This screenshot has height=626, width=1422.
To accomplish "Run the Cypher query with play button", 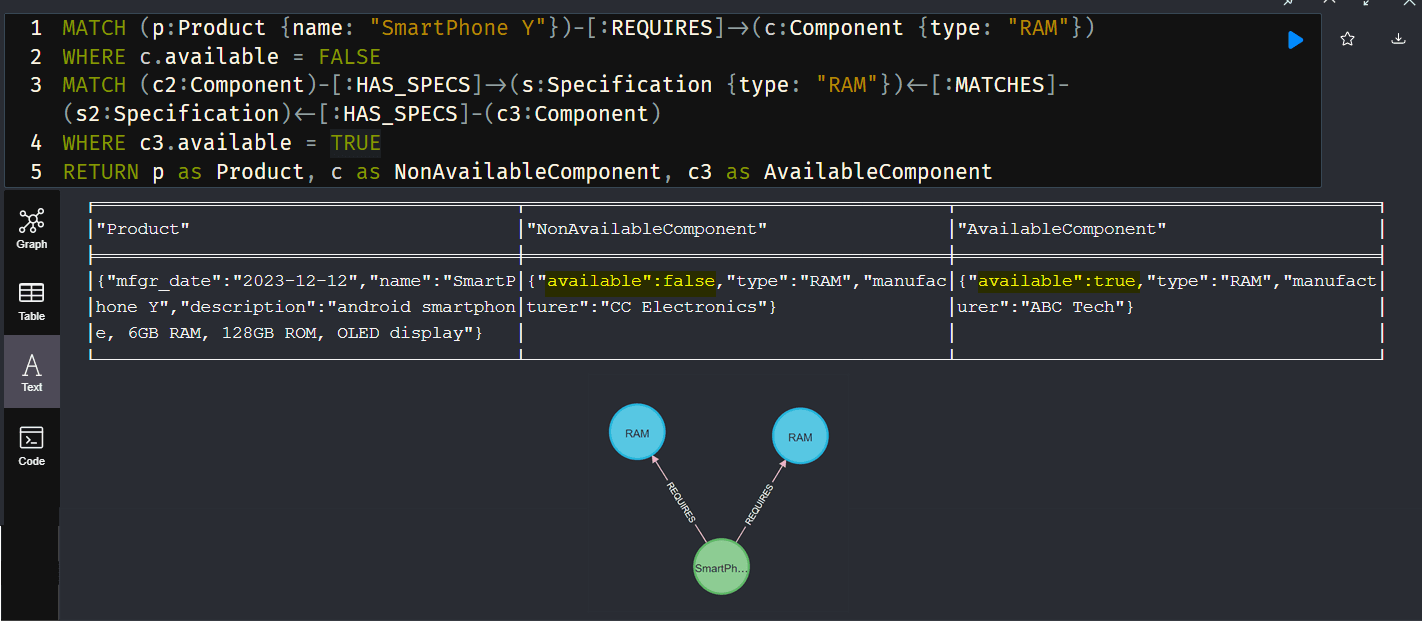I will pos(1295,40).
